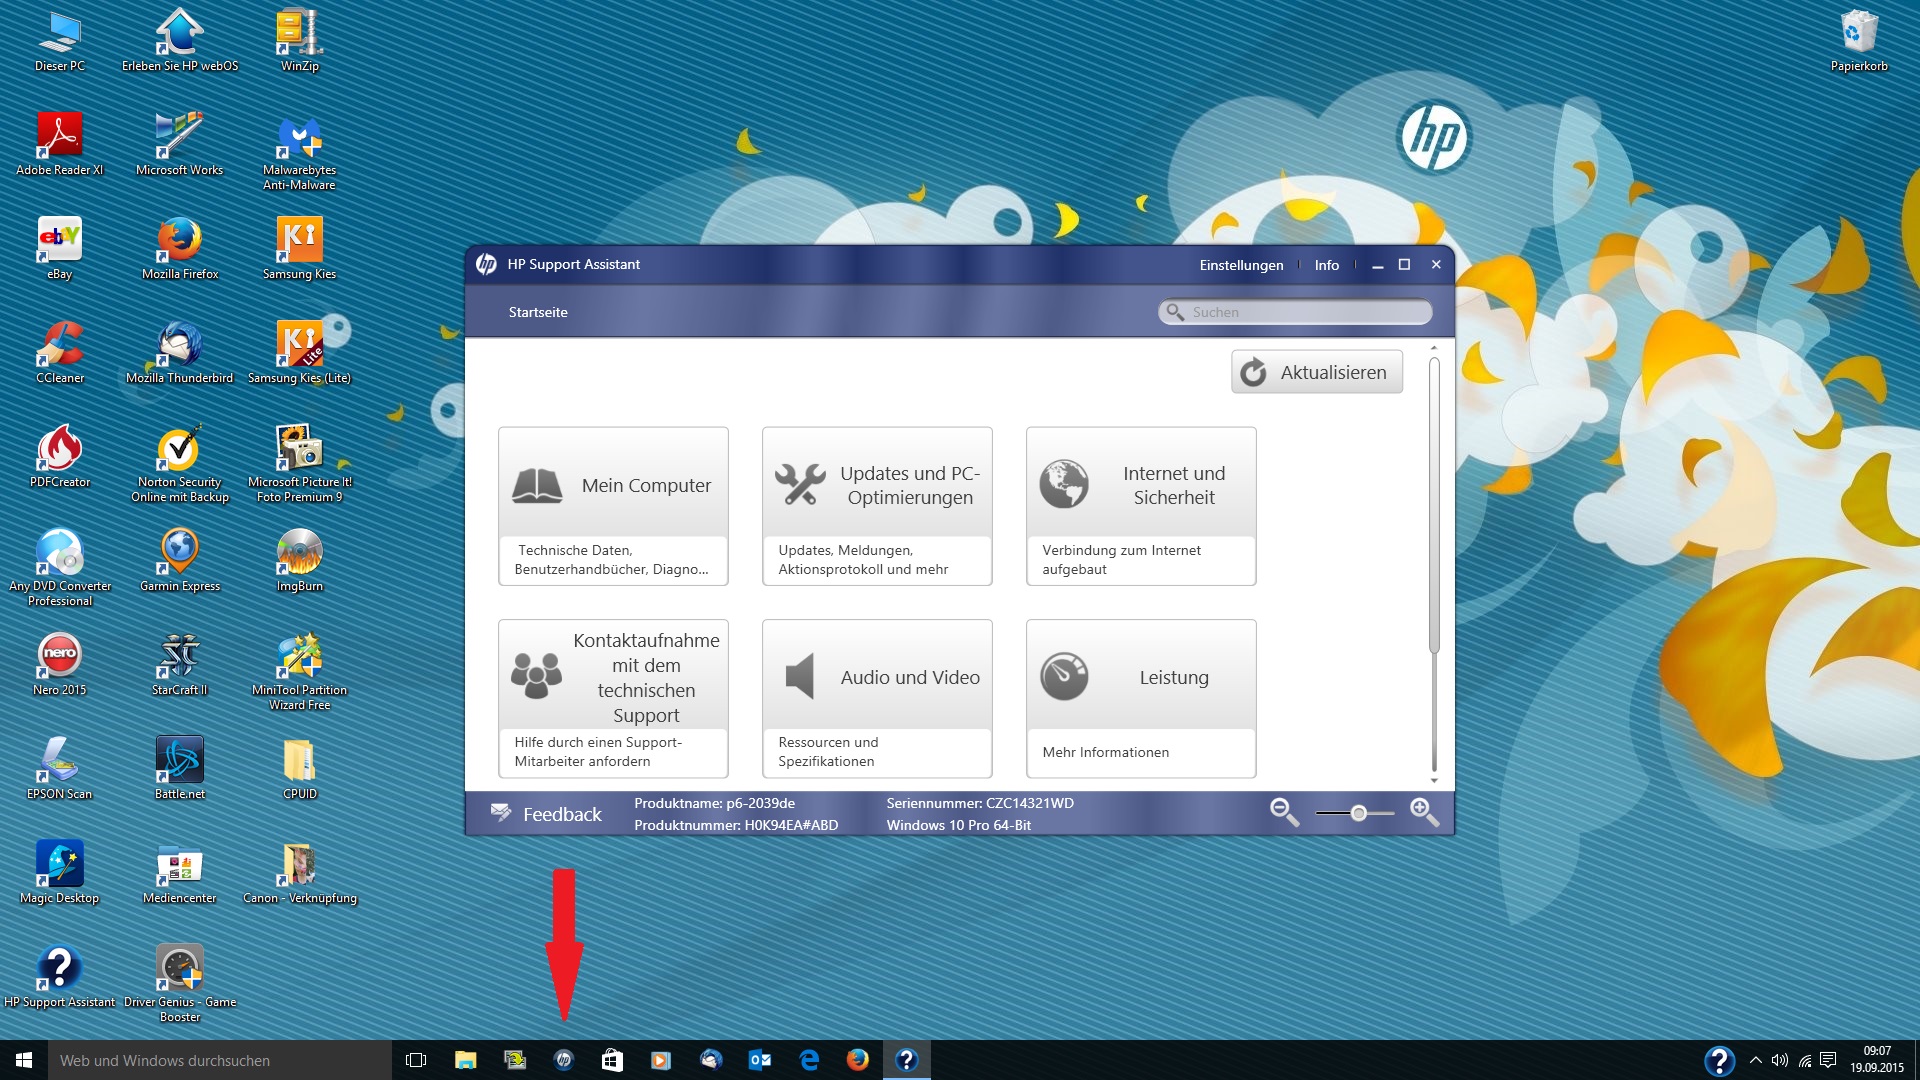Open Outlook from the taskbar

click(760, 1060)
